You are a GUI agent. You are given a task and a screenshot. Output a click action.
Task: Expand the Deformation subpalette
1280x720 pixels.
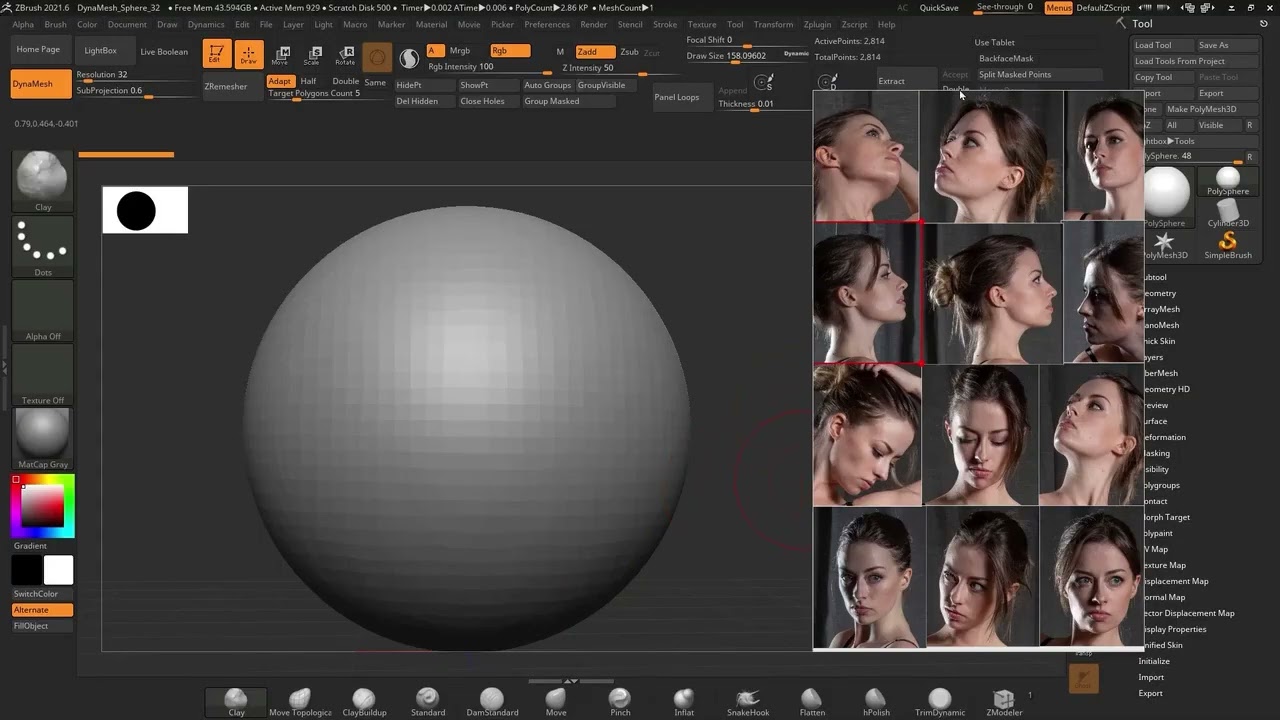click(1164, 437)
